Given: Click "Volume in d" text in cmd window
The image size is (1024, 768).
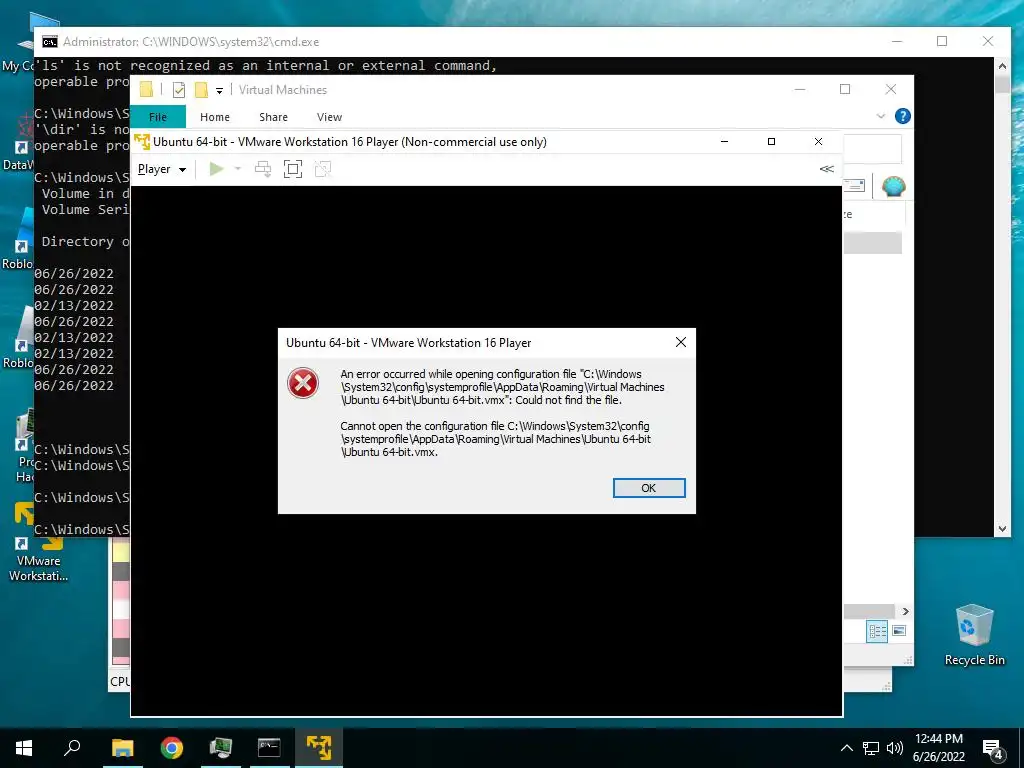Looking at the screenshot, I should click(86, 193).
